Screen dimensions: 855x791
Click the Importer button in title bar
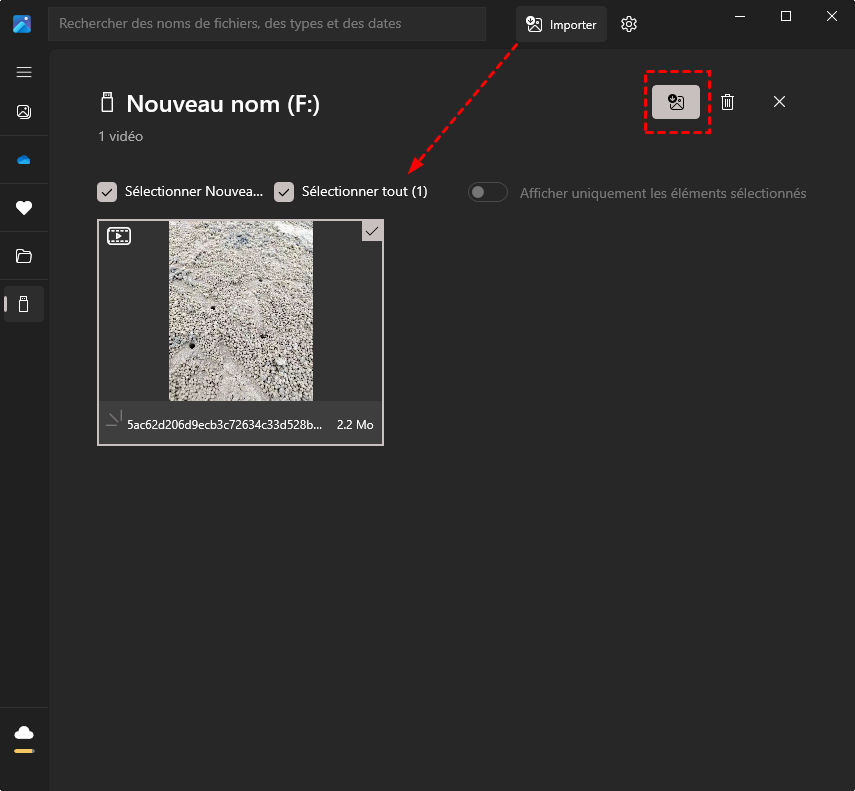[561, 25]
